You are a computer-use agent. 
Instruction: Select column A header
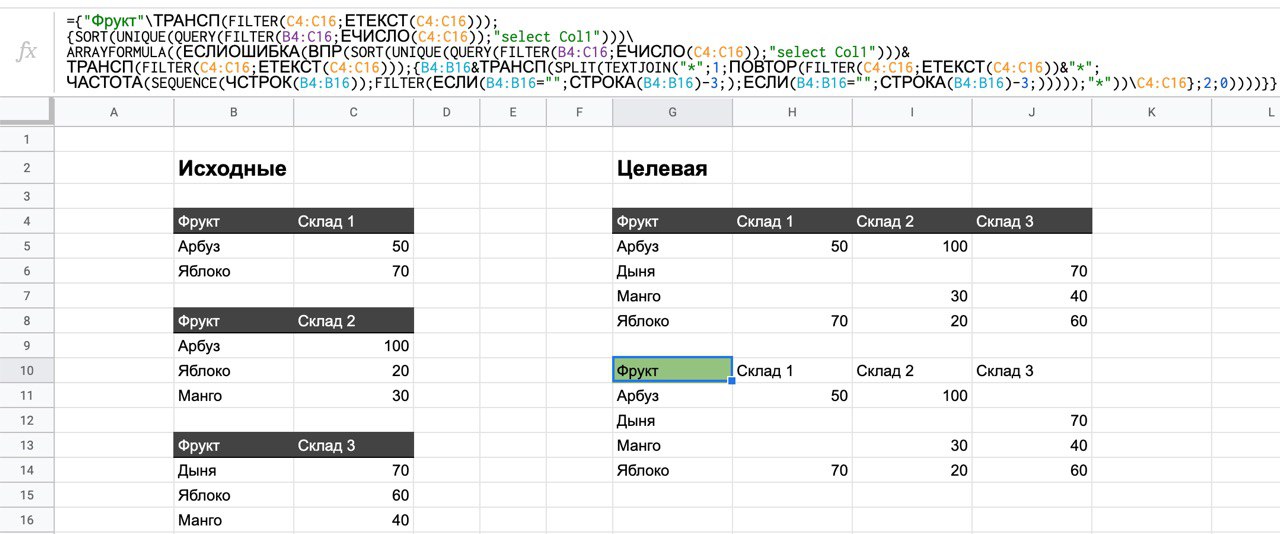[x=113, y=113]
